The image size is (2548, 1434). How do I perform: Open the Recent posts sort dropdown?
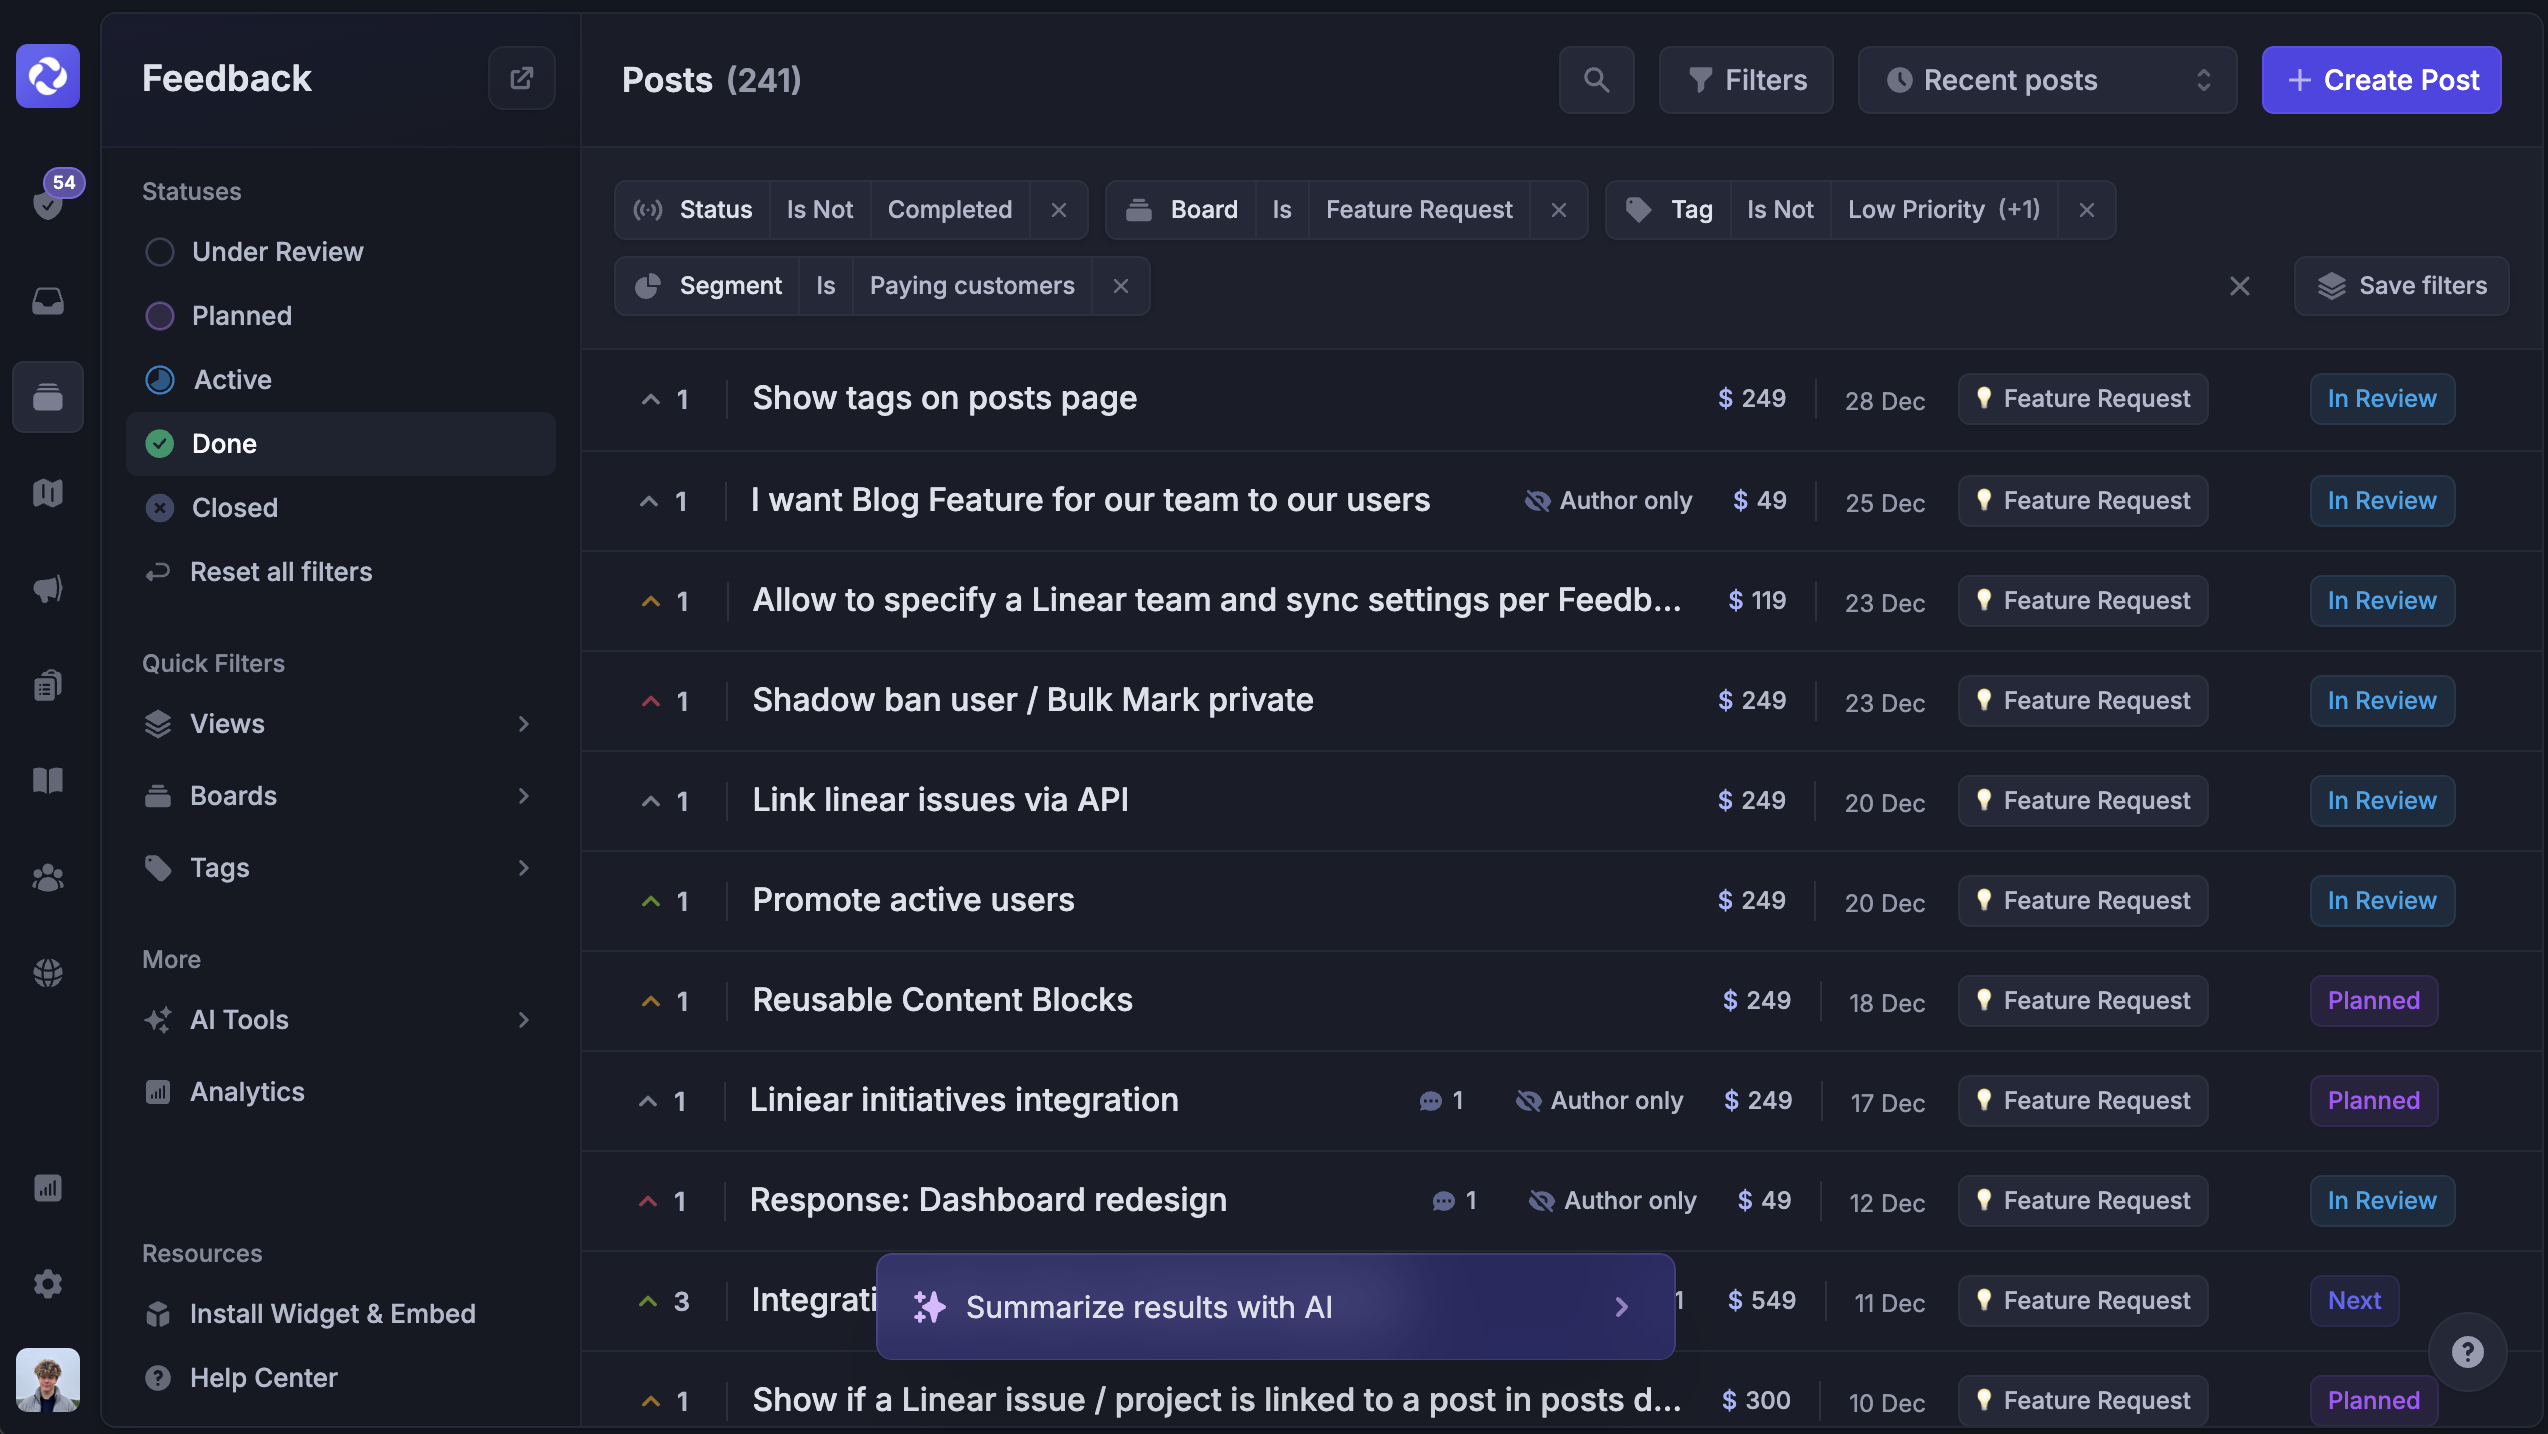point(2046,80)
